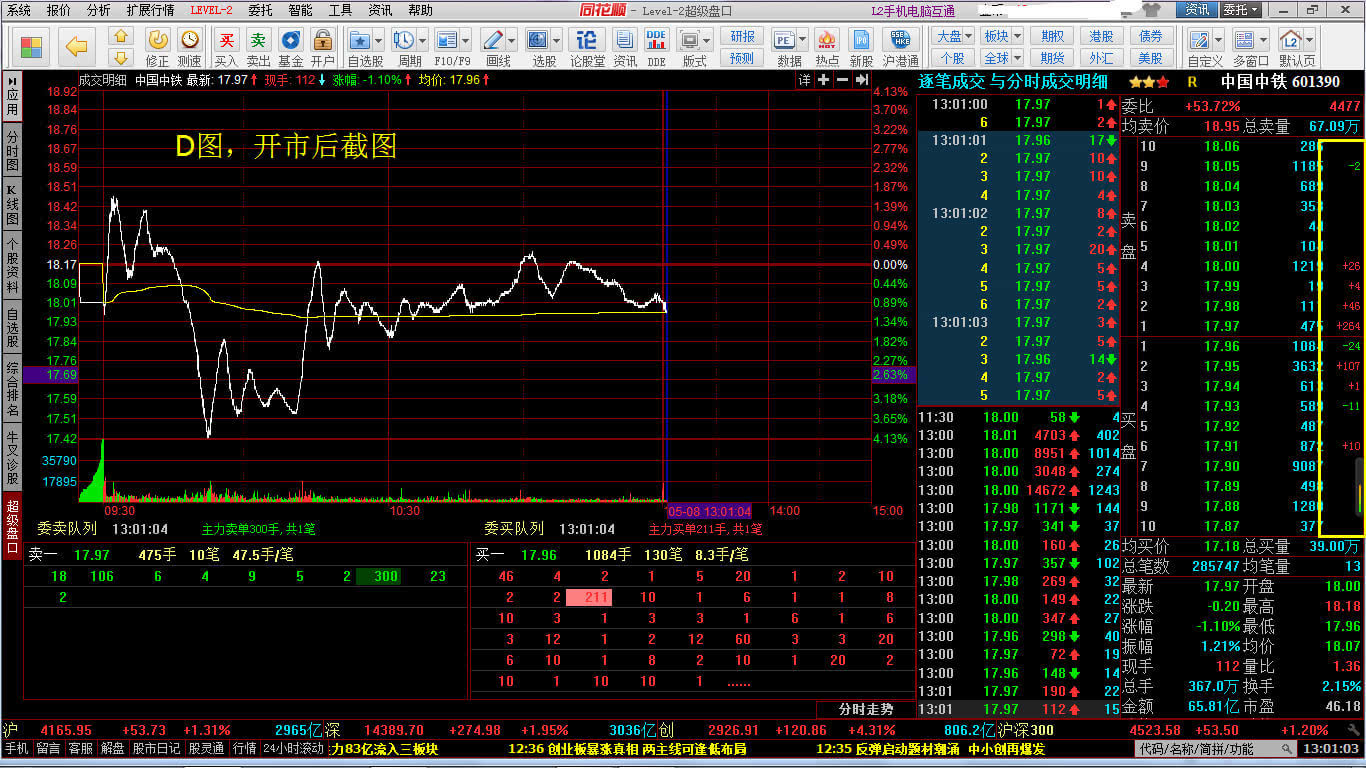Click the 研报 research report button
The height and width of the screenshot is (768, 1366).
(x=742, y=37)
